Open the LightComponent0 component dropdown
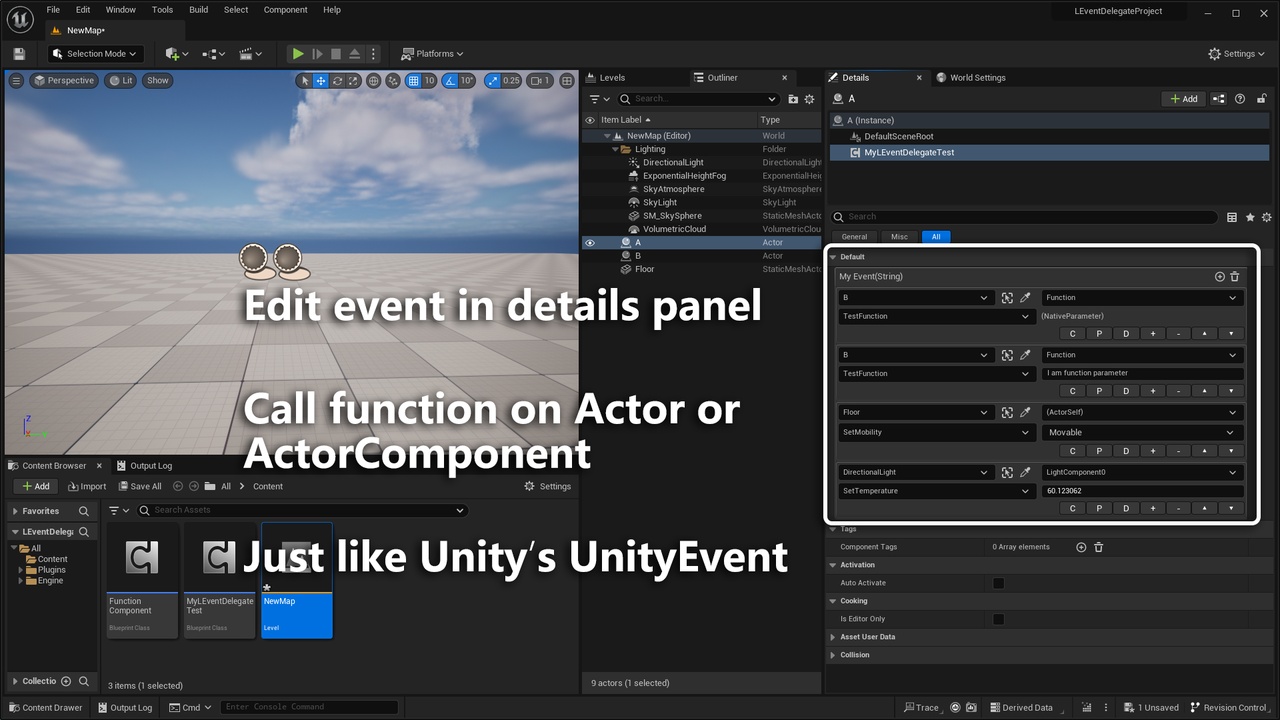1280x720 pixels. [1143, 472]
